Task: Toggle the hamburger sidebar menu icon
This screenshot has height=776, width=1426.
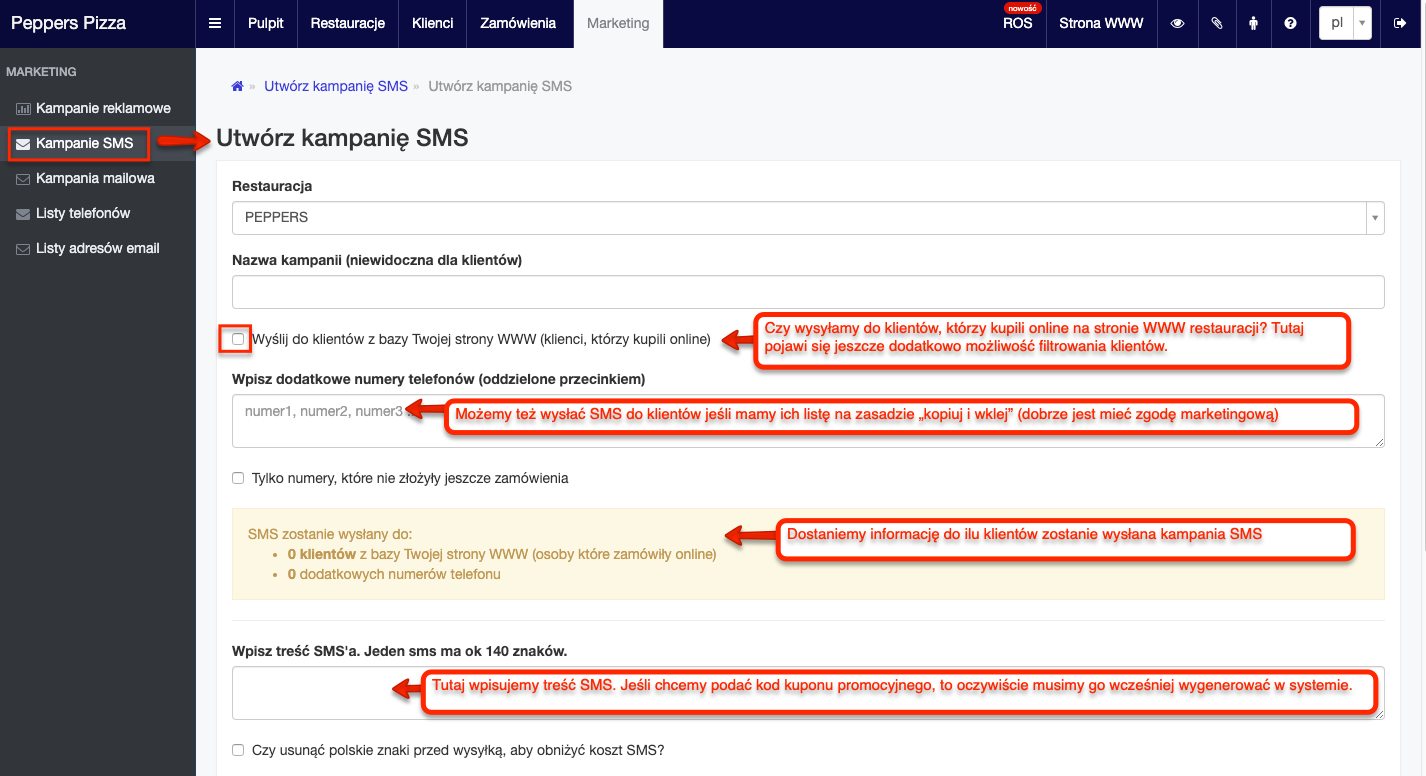Action: (x=215, y=23)
